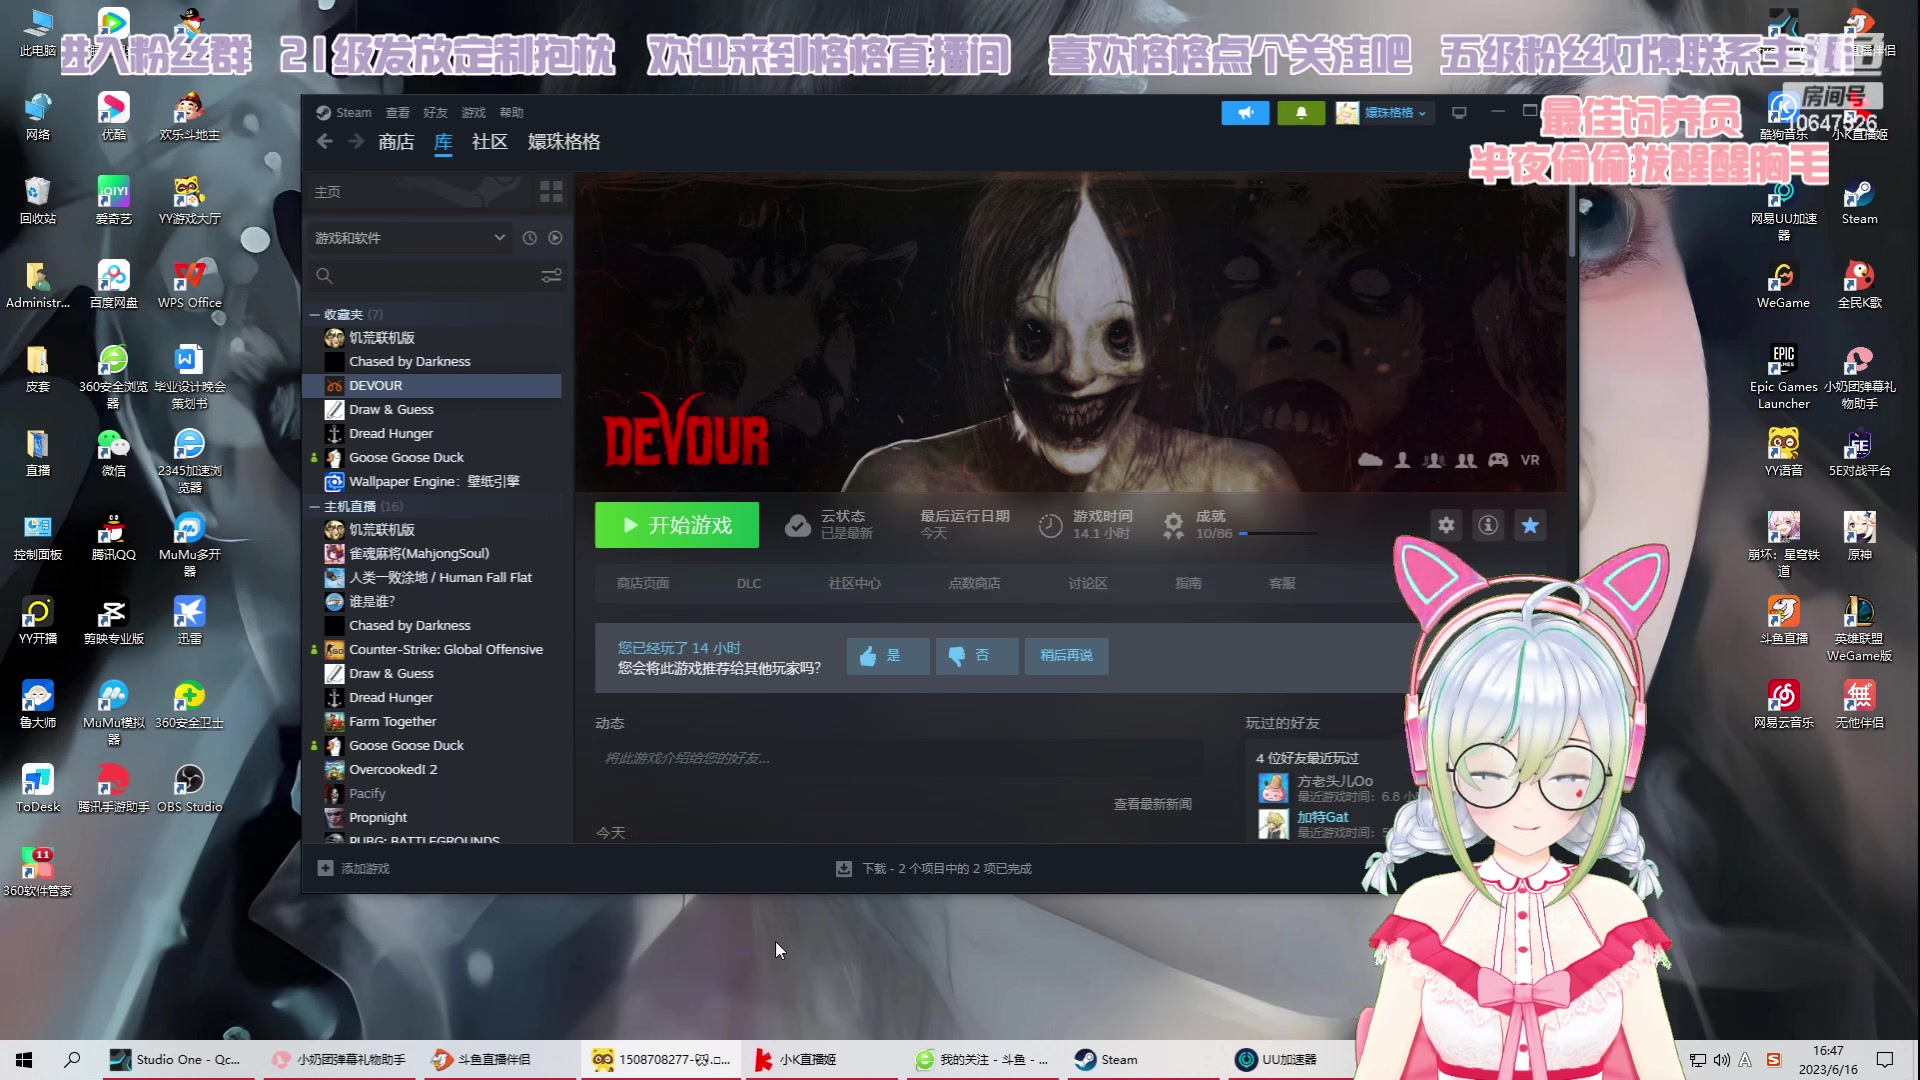Screen dimensions: 1920x1080
Task: Open the downloads status icon
Action: coord(844,868)
